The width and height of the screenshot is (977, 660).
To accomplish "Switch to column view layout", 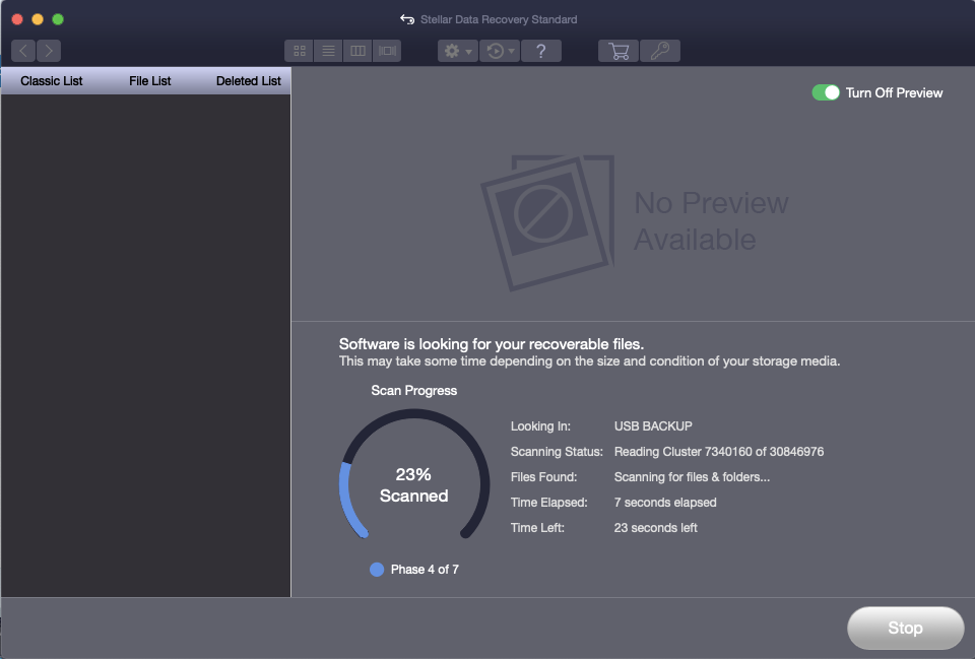I will click(x=357, y=50).
